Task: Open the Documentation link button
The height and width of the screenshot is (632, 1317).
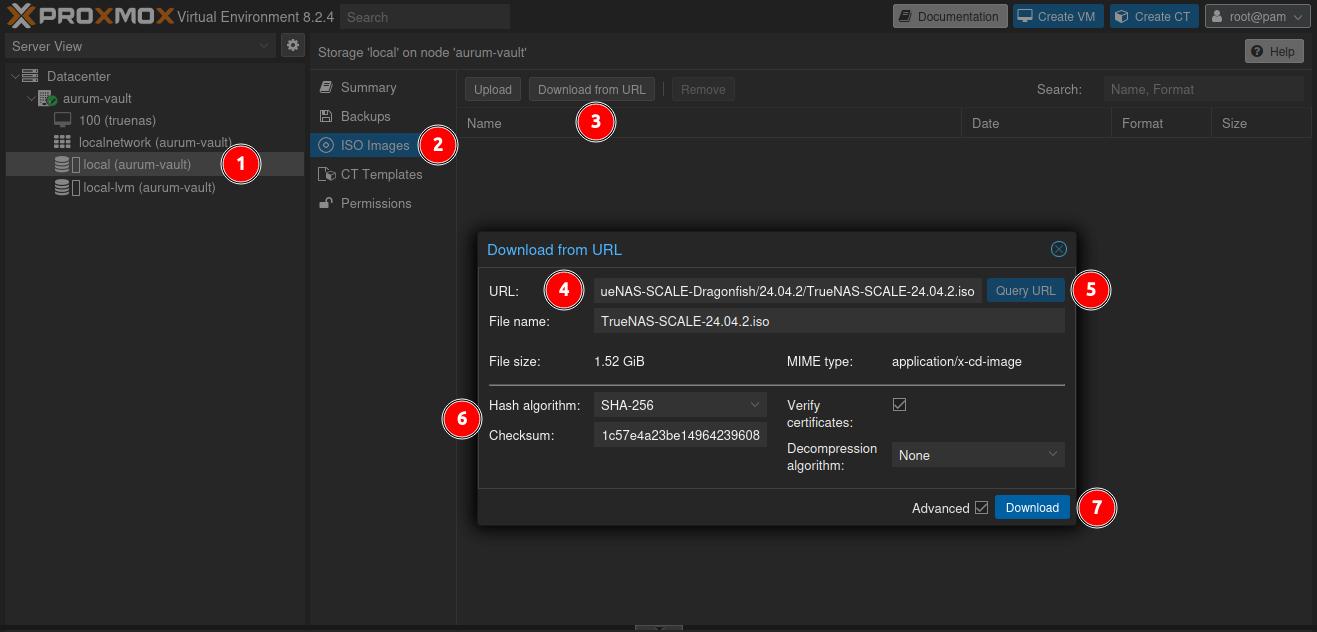Action: point(949,16)
